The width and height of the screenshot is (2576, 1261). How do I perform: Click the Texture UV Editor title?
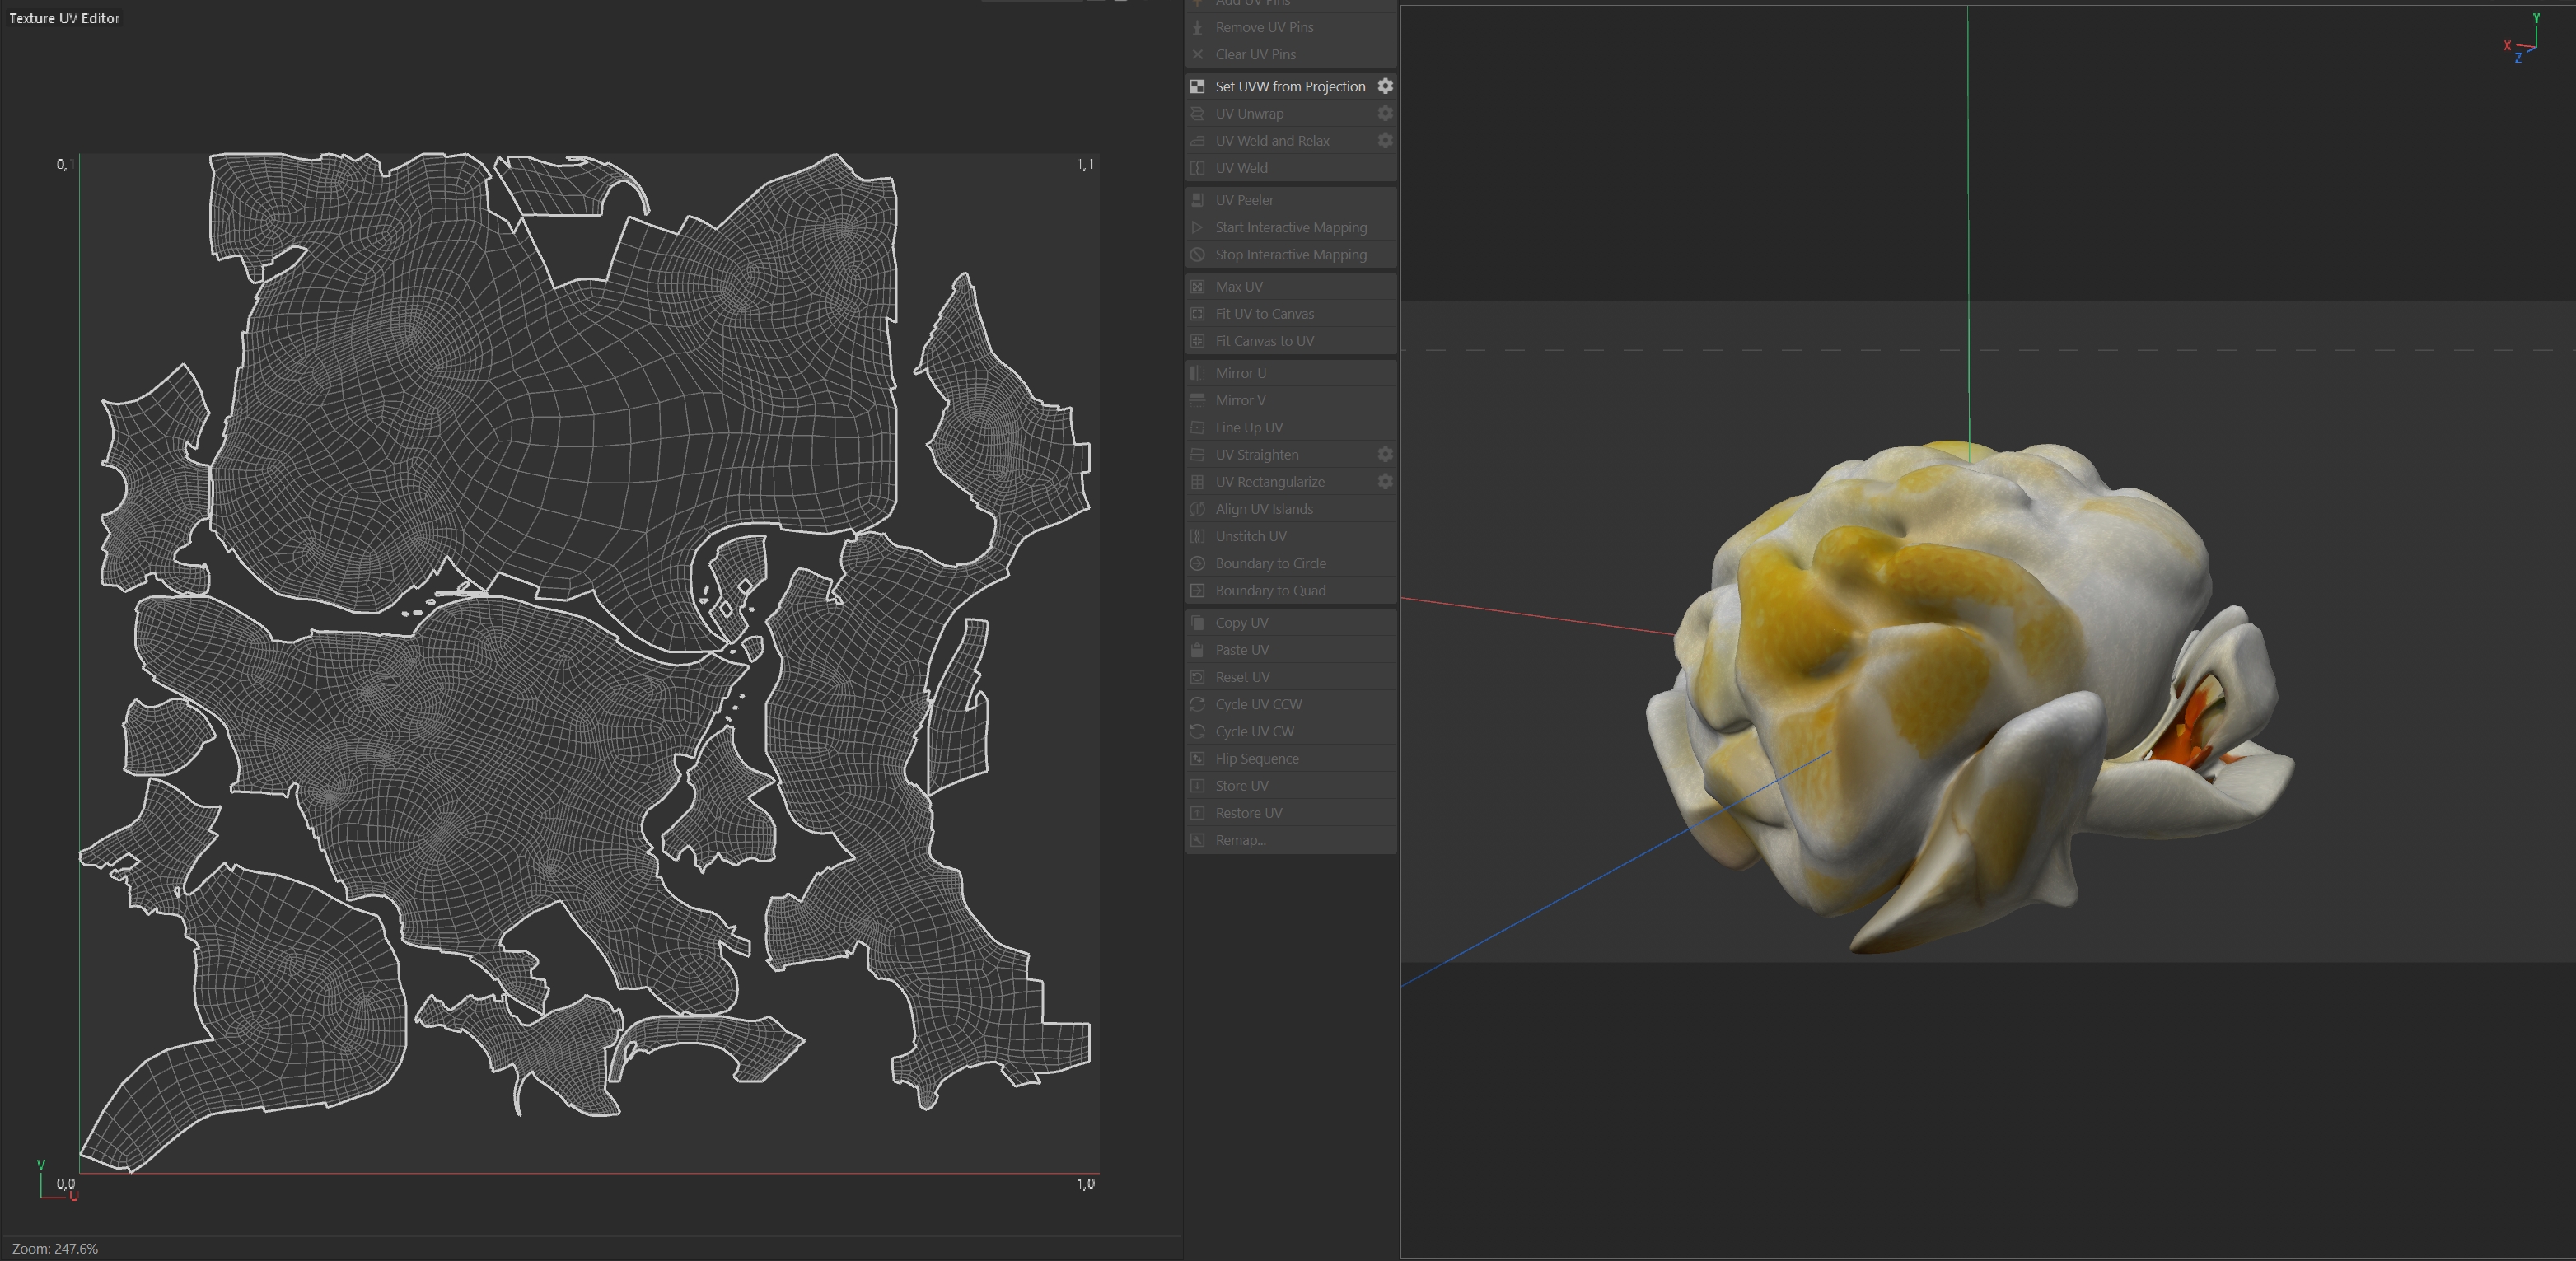click(64, 18)
